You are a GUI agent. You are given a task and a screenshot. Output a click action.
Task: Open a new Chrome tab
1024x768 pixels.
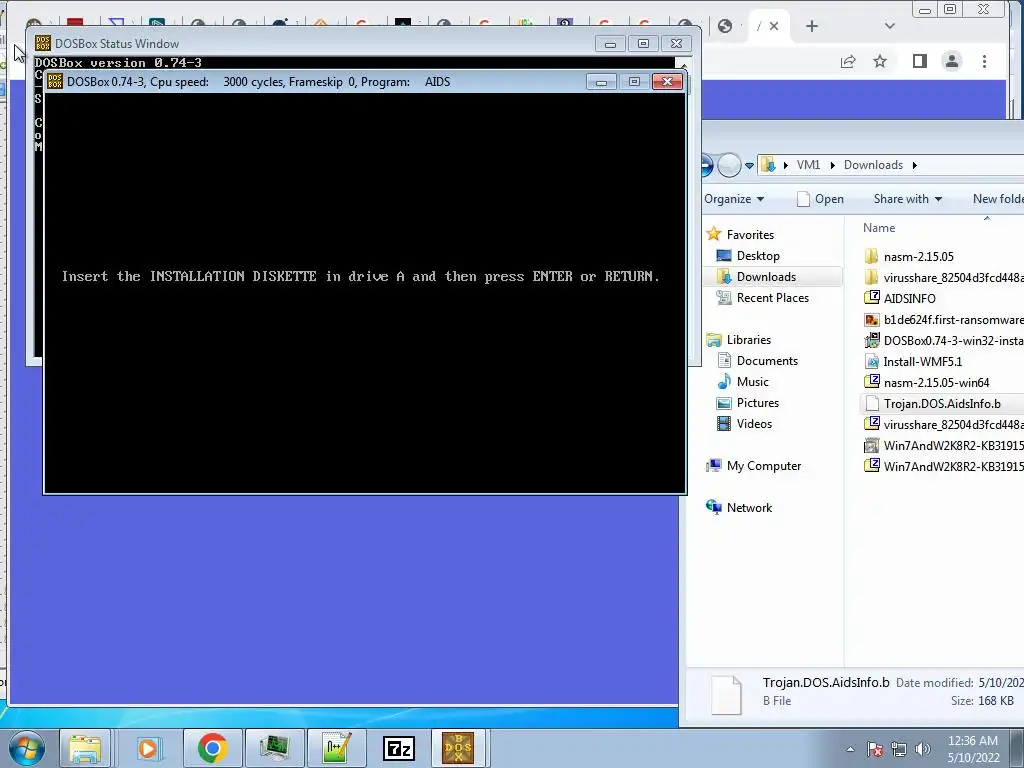click(x=812, y=26)
